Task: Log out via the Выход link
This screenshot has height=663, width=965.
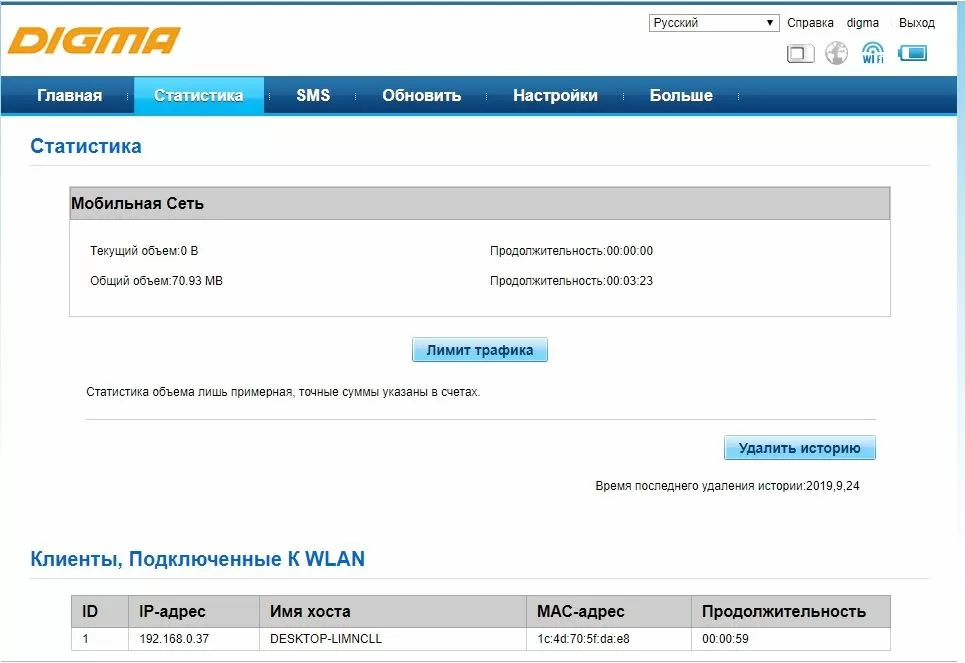Action: click(916, 23)
